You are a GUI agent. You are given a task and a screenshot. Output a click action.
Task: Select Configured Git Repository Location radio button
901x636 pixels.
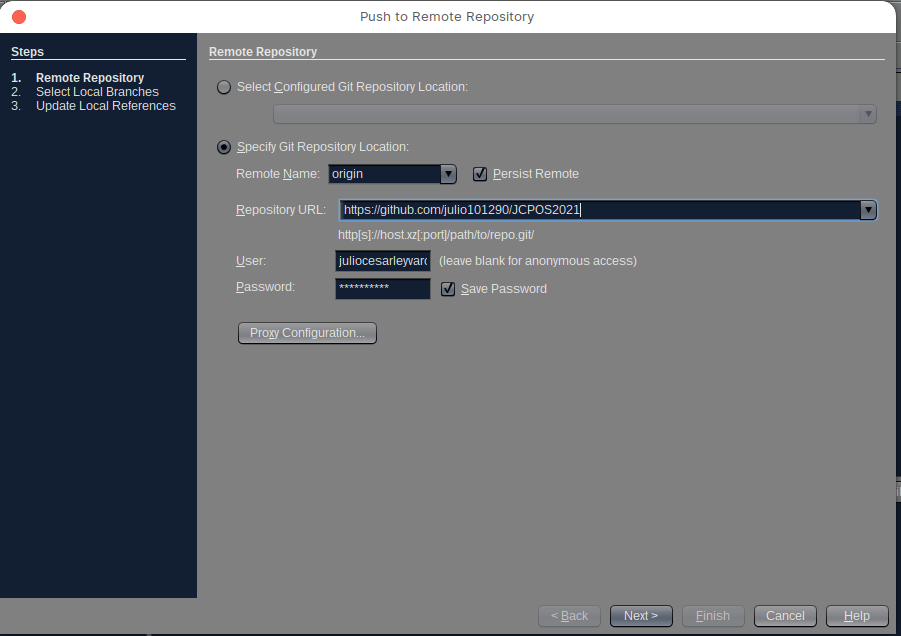(224, 87)
